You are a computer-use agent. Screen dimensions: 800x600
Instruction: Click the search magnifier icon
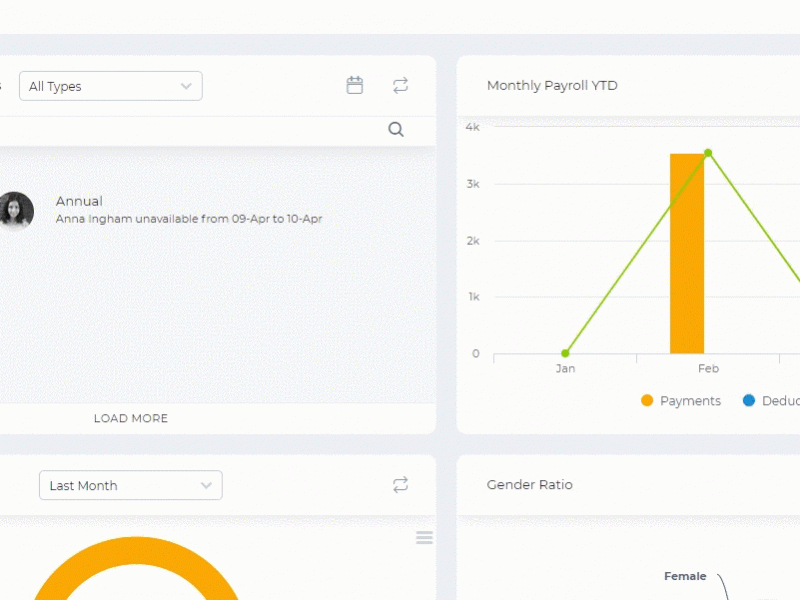396,130
